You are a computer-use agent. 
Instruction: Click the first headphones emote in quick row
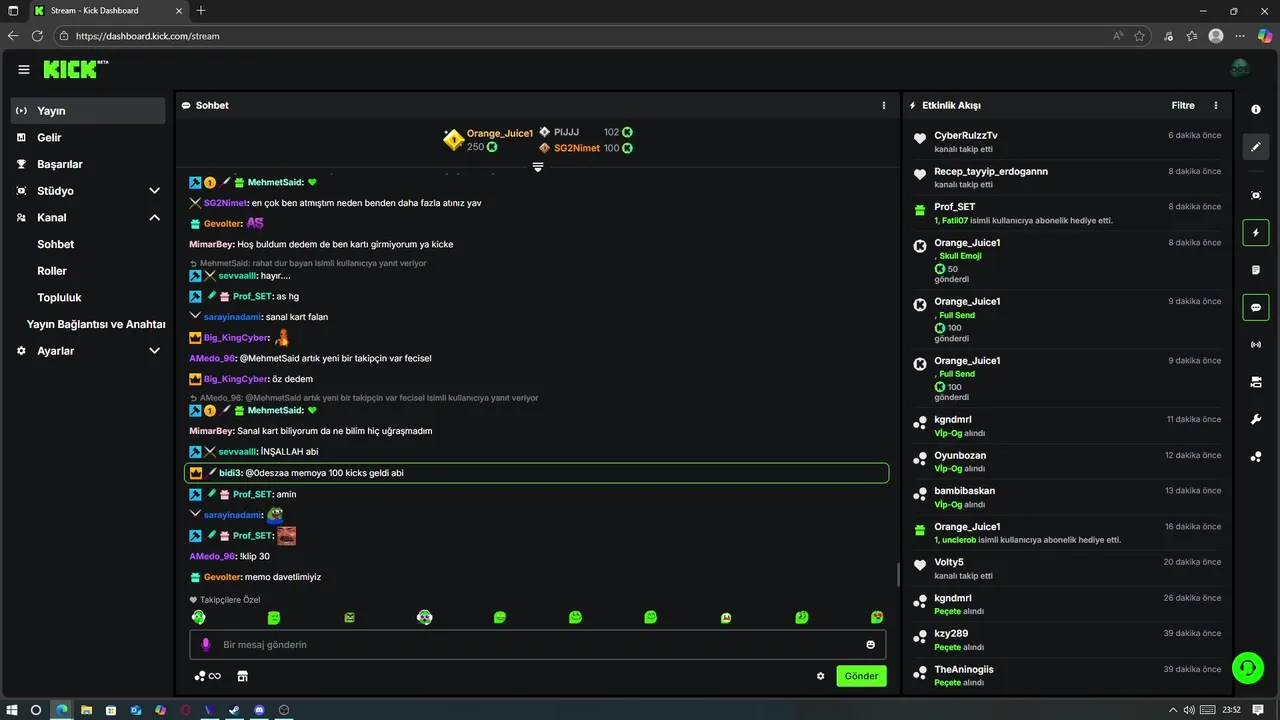tap(199, 618)
